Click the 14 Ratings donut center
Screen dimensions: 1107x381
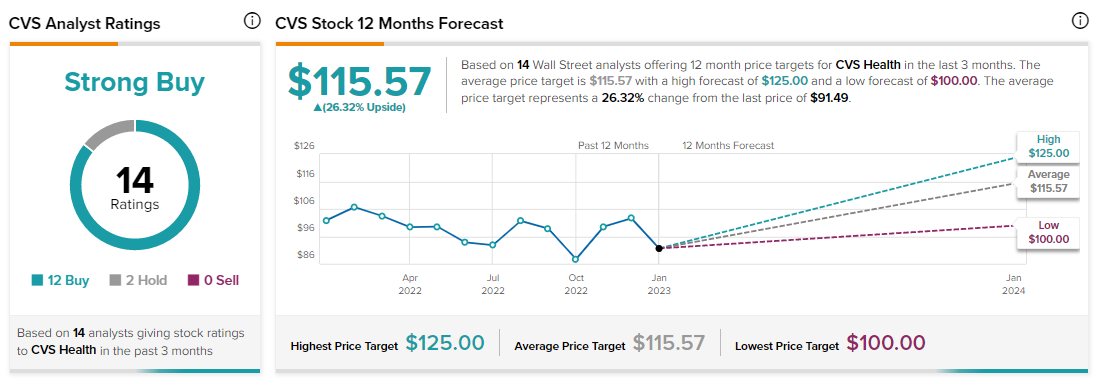(x=134, y=188)
